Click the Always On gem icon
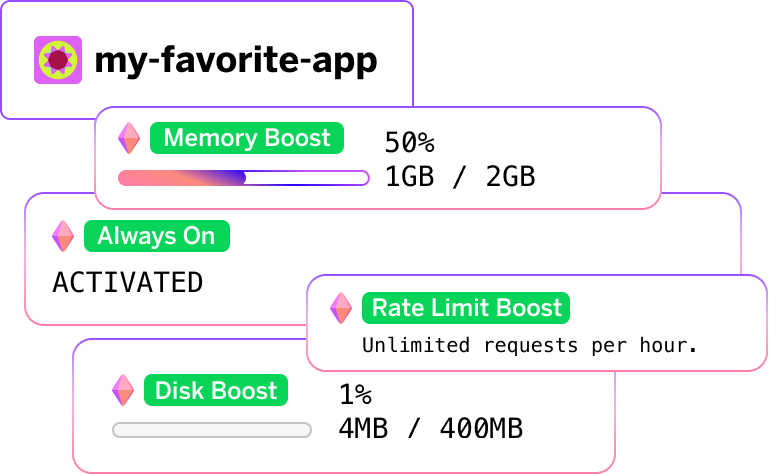776x474 pixels. pos(63,236)
